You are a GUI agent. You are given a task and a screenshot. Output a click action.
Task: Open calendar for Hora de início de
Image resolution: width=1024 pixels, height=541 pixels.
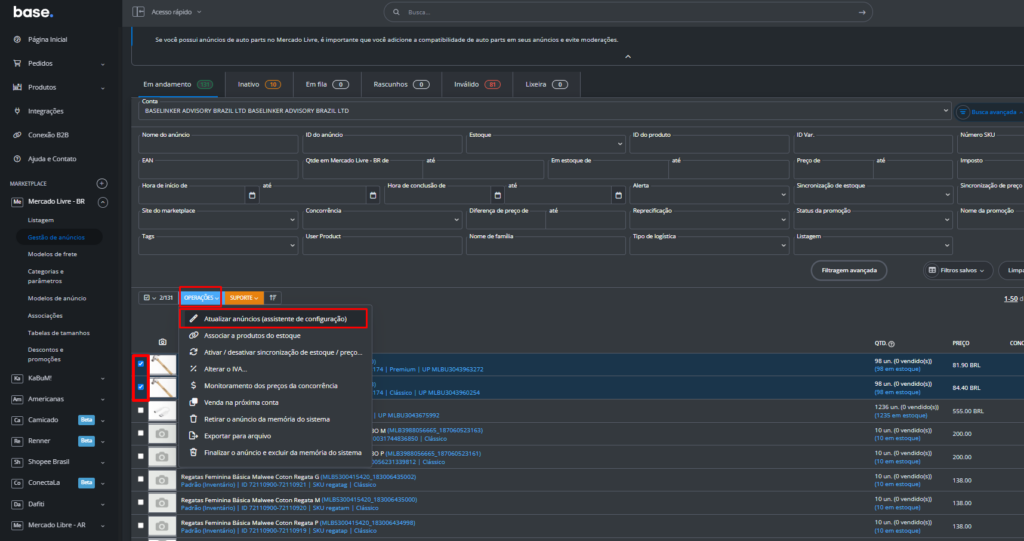click(252, 195)
